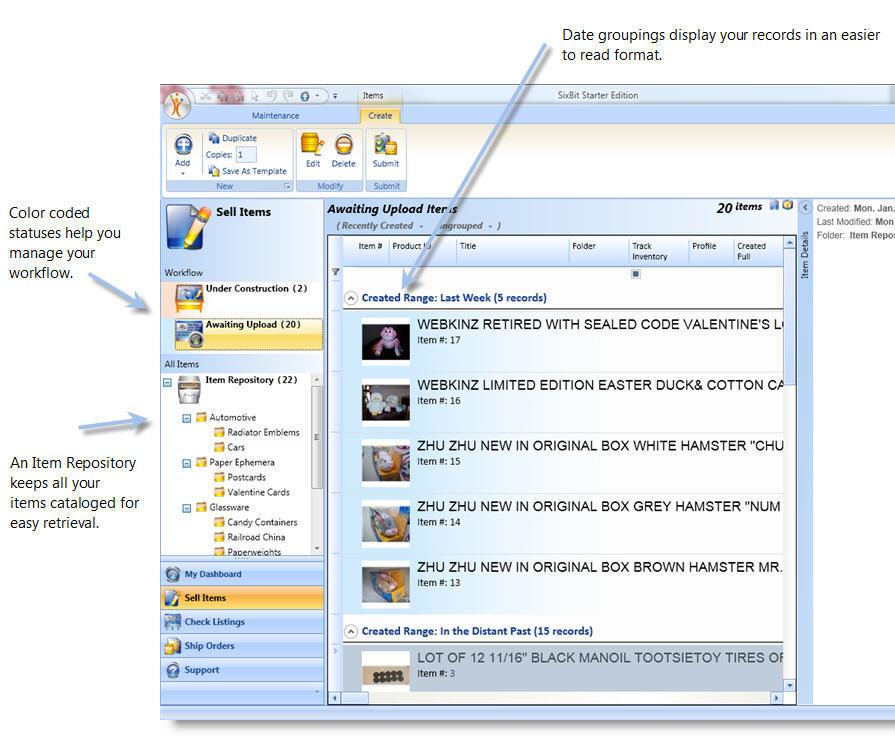
Task: Click the blue bookmark icon beside 20 items
Action: click(774, 205)
